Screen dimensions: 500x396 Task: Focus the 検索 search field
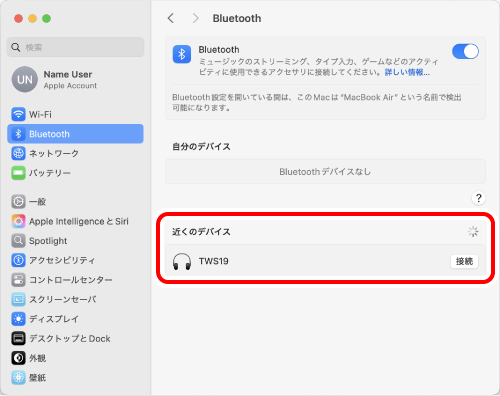click(x=75, y=47)
